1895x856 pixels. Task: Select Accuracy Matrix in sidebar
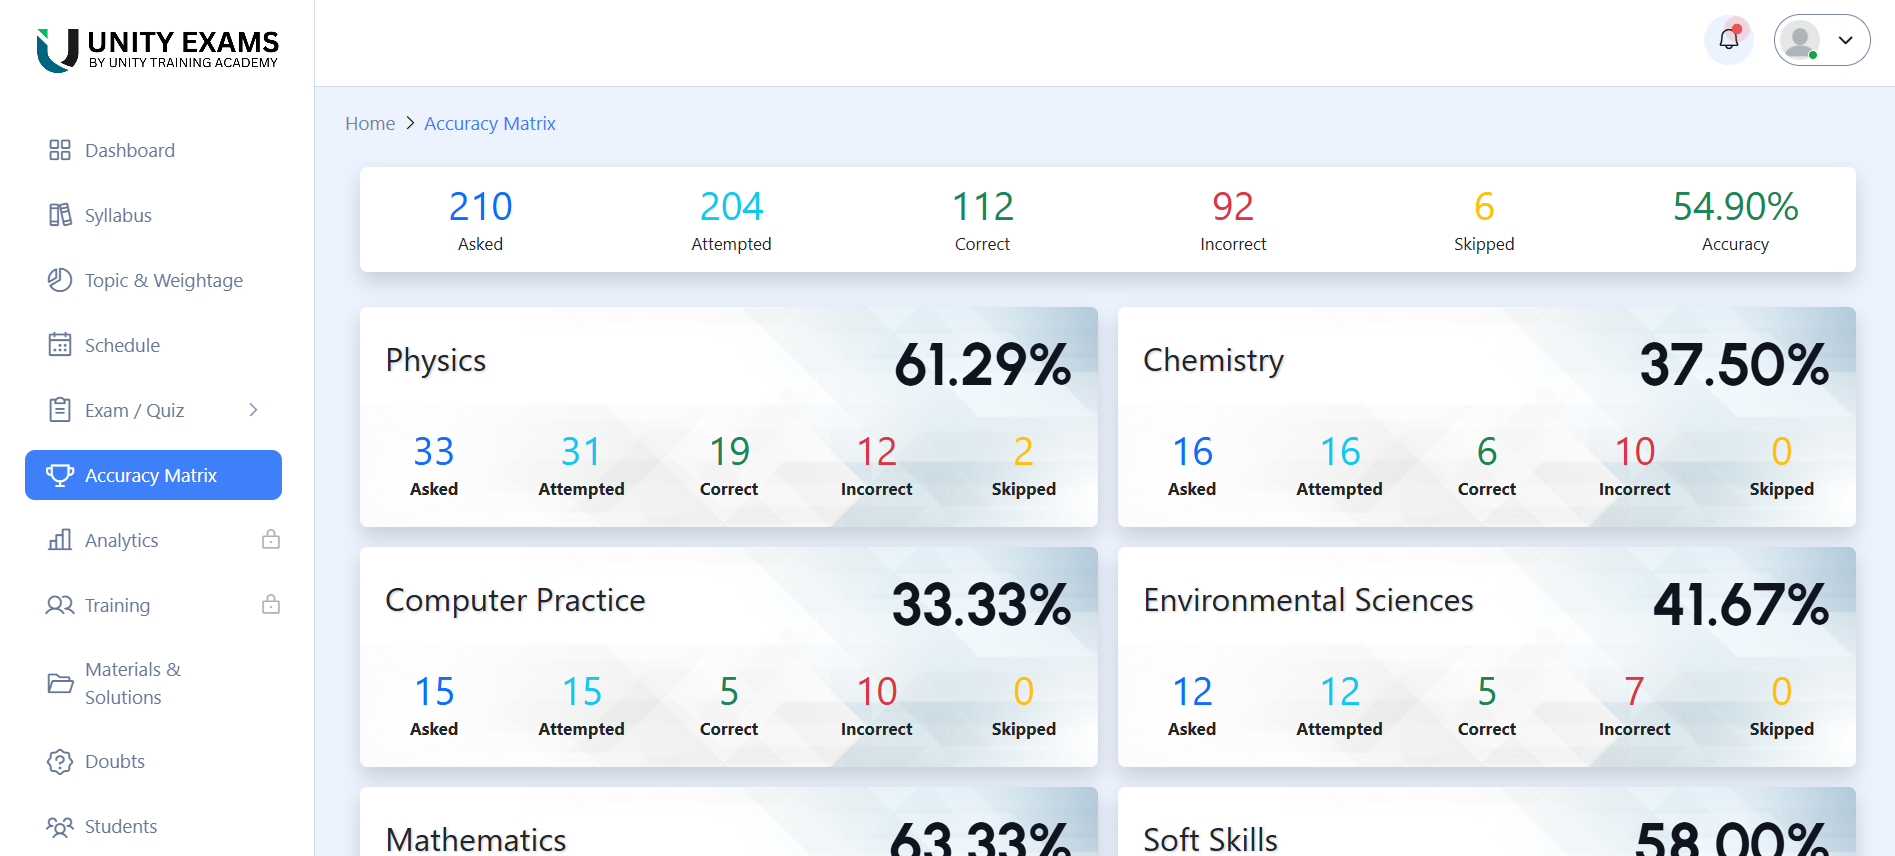point(153,475)
